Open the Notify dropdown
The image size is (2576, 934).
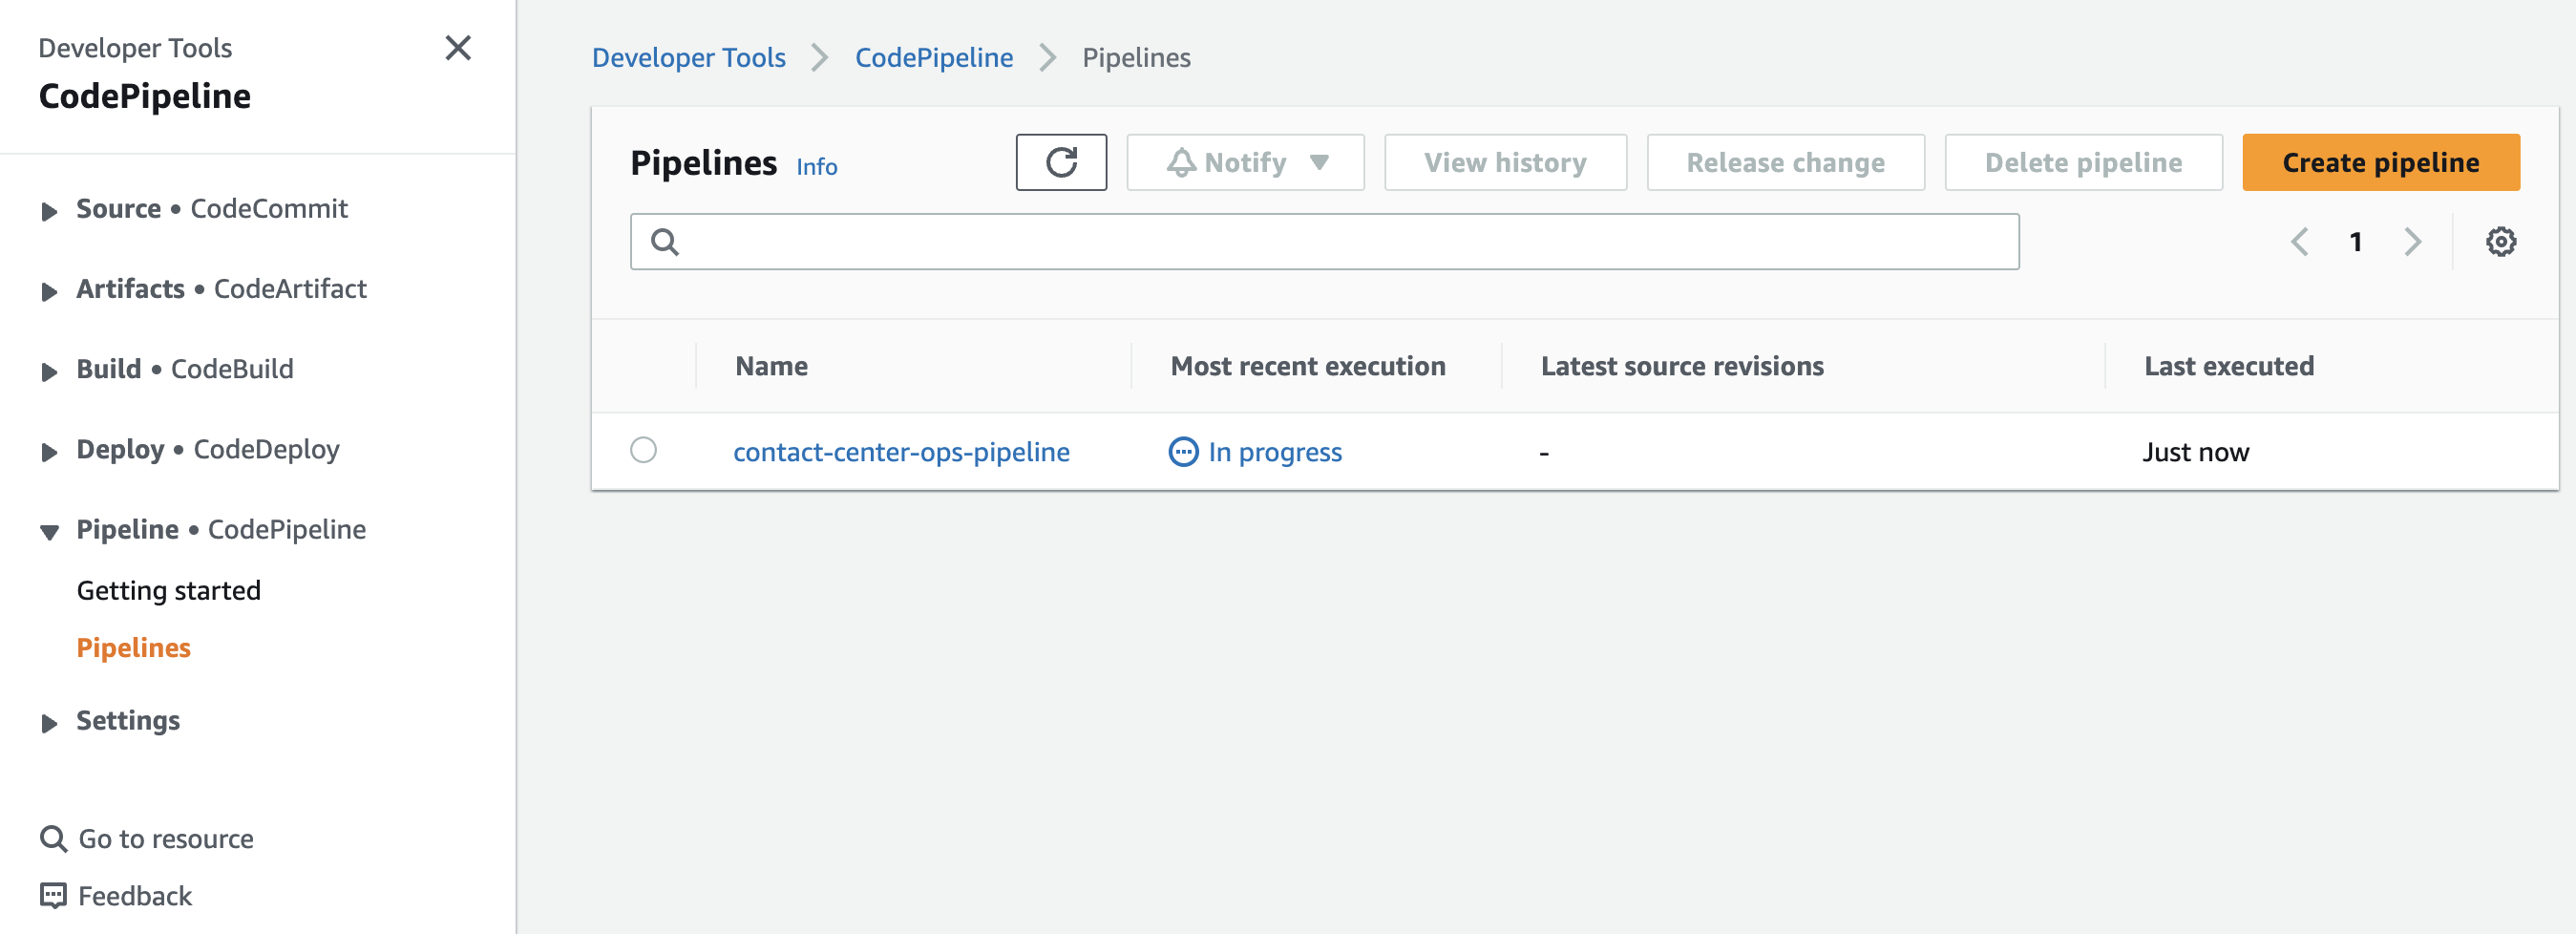pos(1245,162)
